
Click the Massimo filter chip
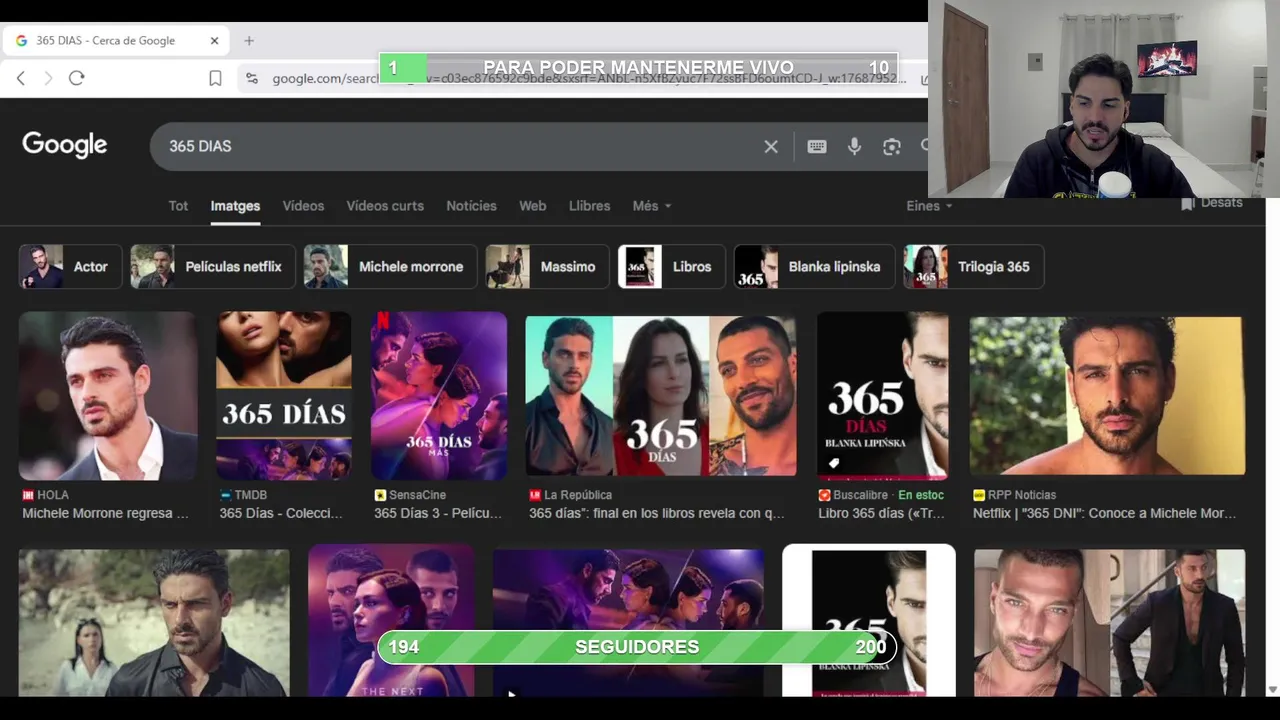pyautogui.click(x=547, y=267)
